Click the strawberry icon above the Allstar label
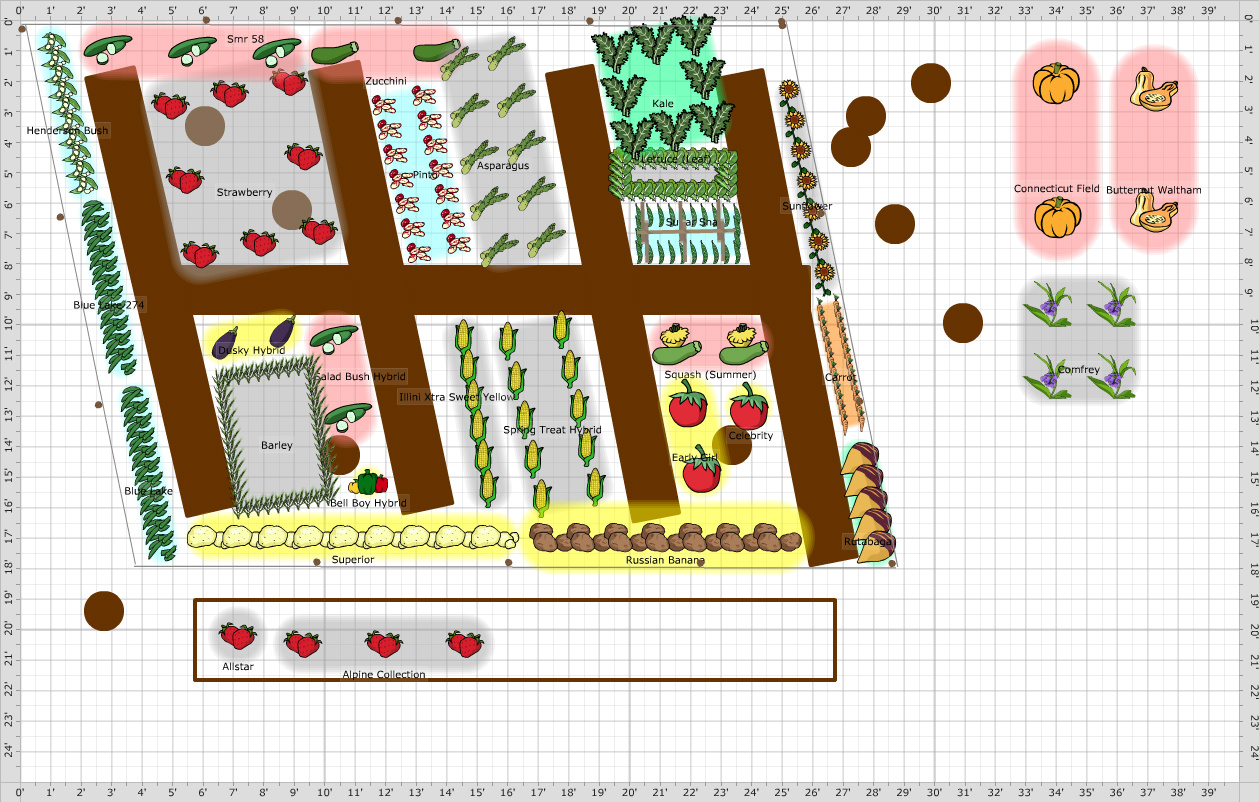 (x=238, y=635)
